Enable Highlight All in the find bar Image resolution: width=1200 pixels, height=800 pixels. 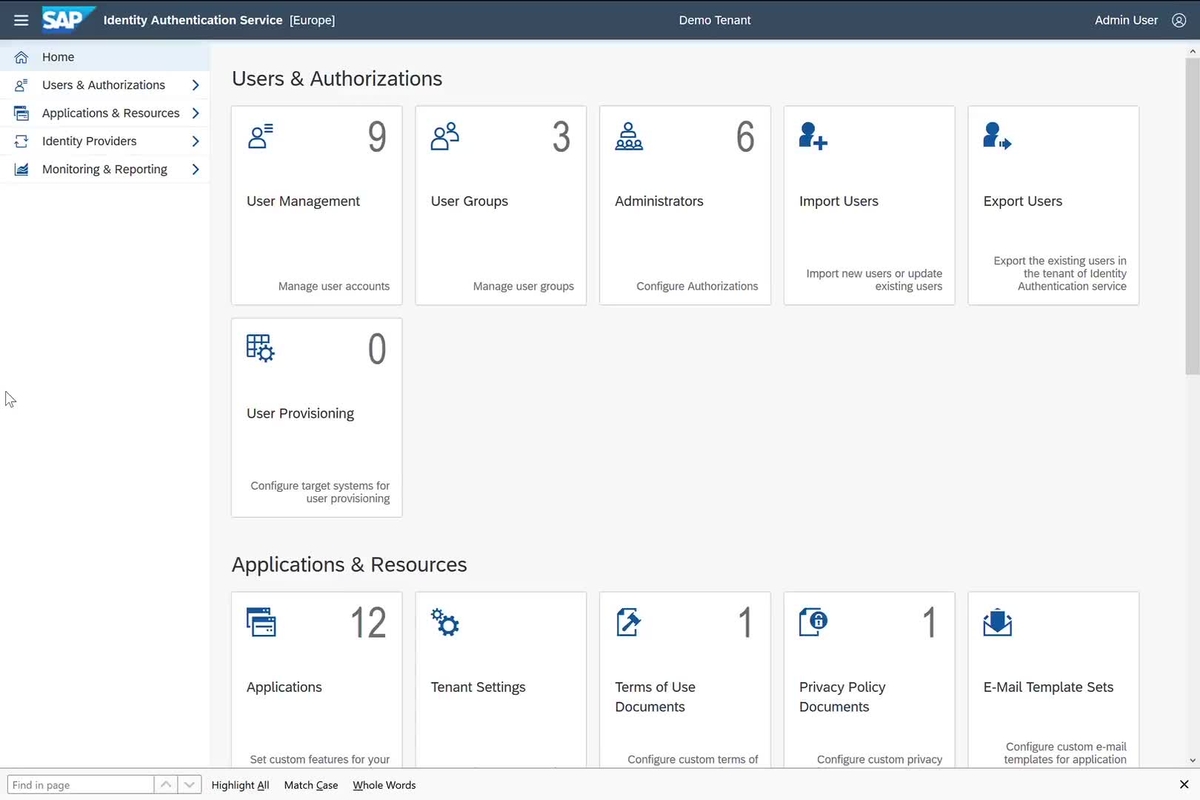(x=240, y=785)
